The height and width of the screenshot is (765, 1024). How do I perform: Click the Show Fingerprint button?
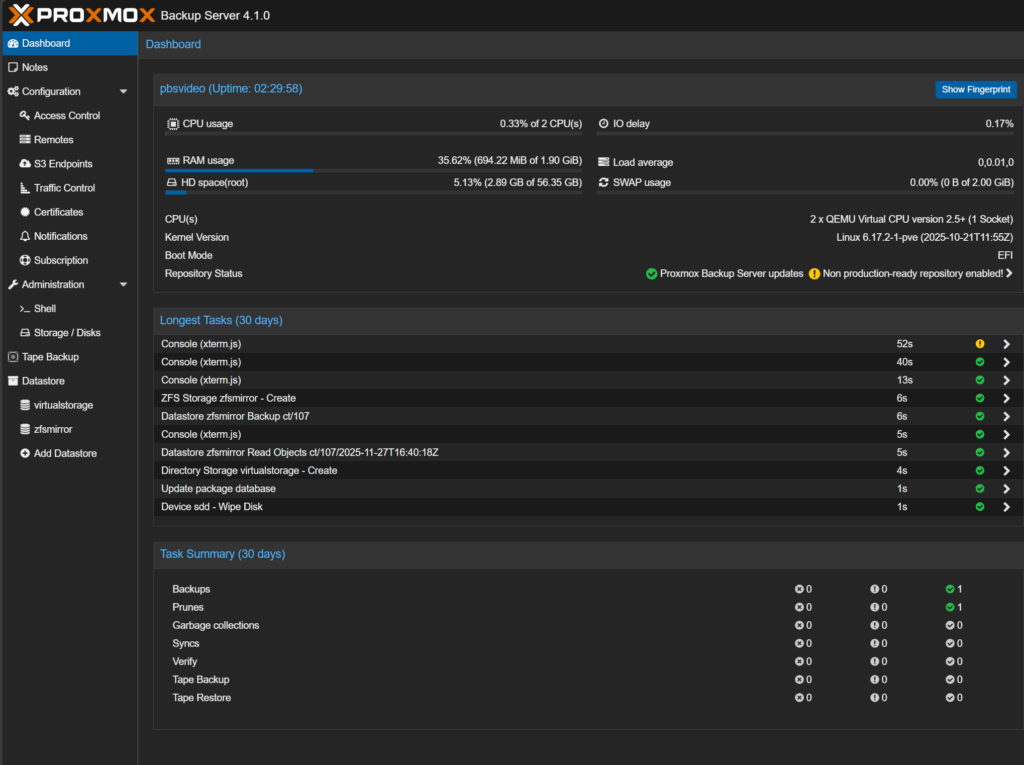click(975, 89)
